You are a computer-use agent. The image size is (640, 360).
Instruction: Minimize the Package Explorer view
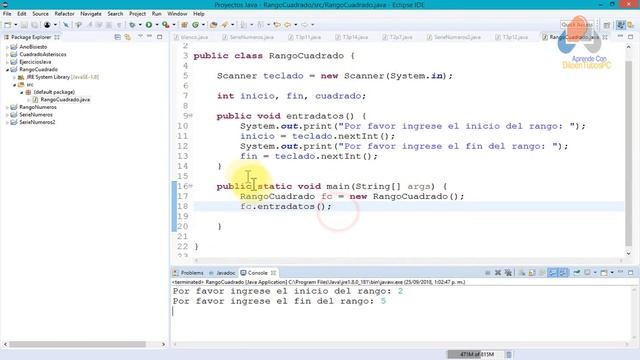pos(149,37)
